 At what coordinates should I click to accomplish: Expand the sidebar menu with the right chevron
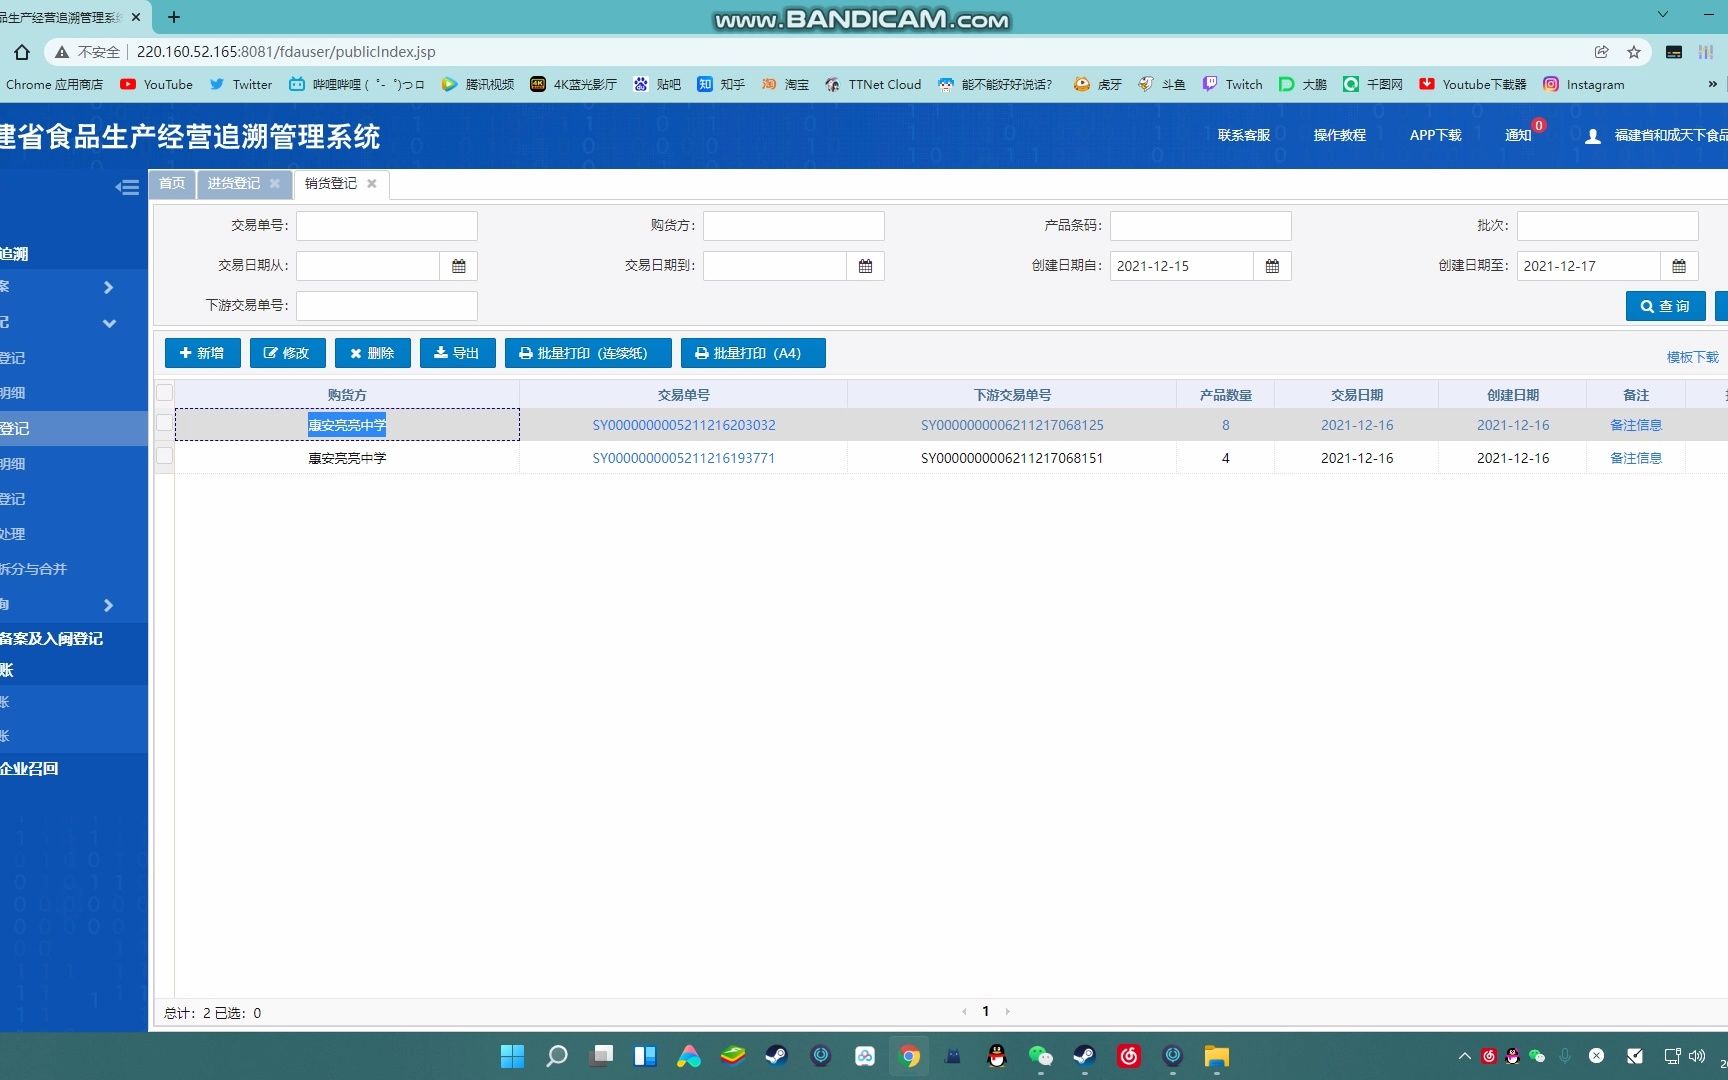pos(108,287)
